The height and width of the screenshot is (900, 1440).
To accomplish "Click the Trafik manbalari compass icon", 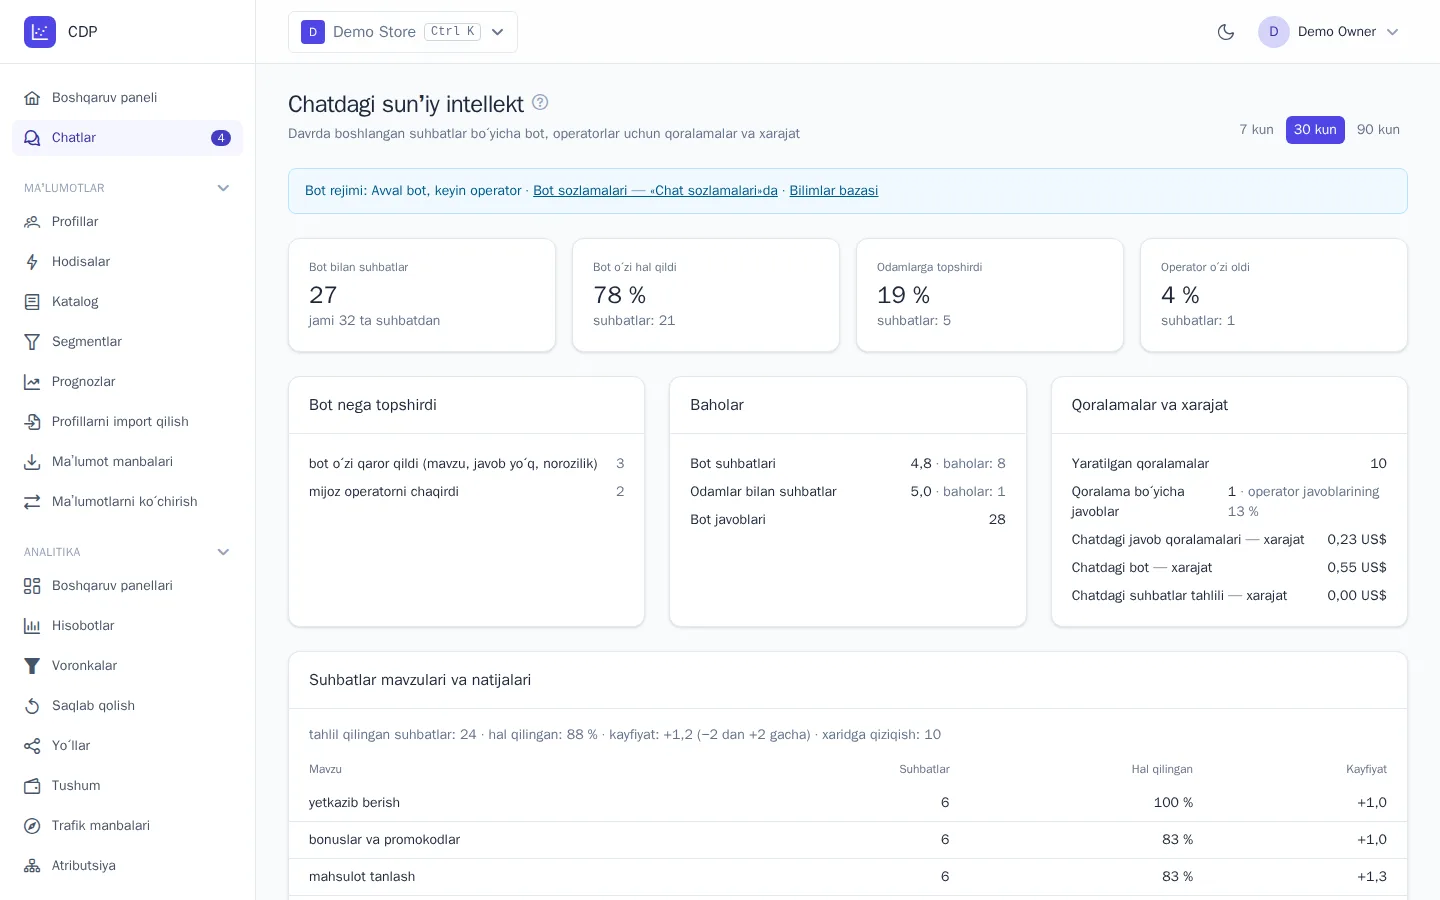I will point(32,826).
